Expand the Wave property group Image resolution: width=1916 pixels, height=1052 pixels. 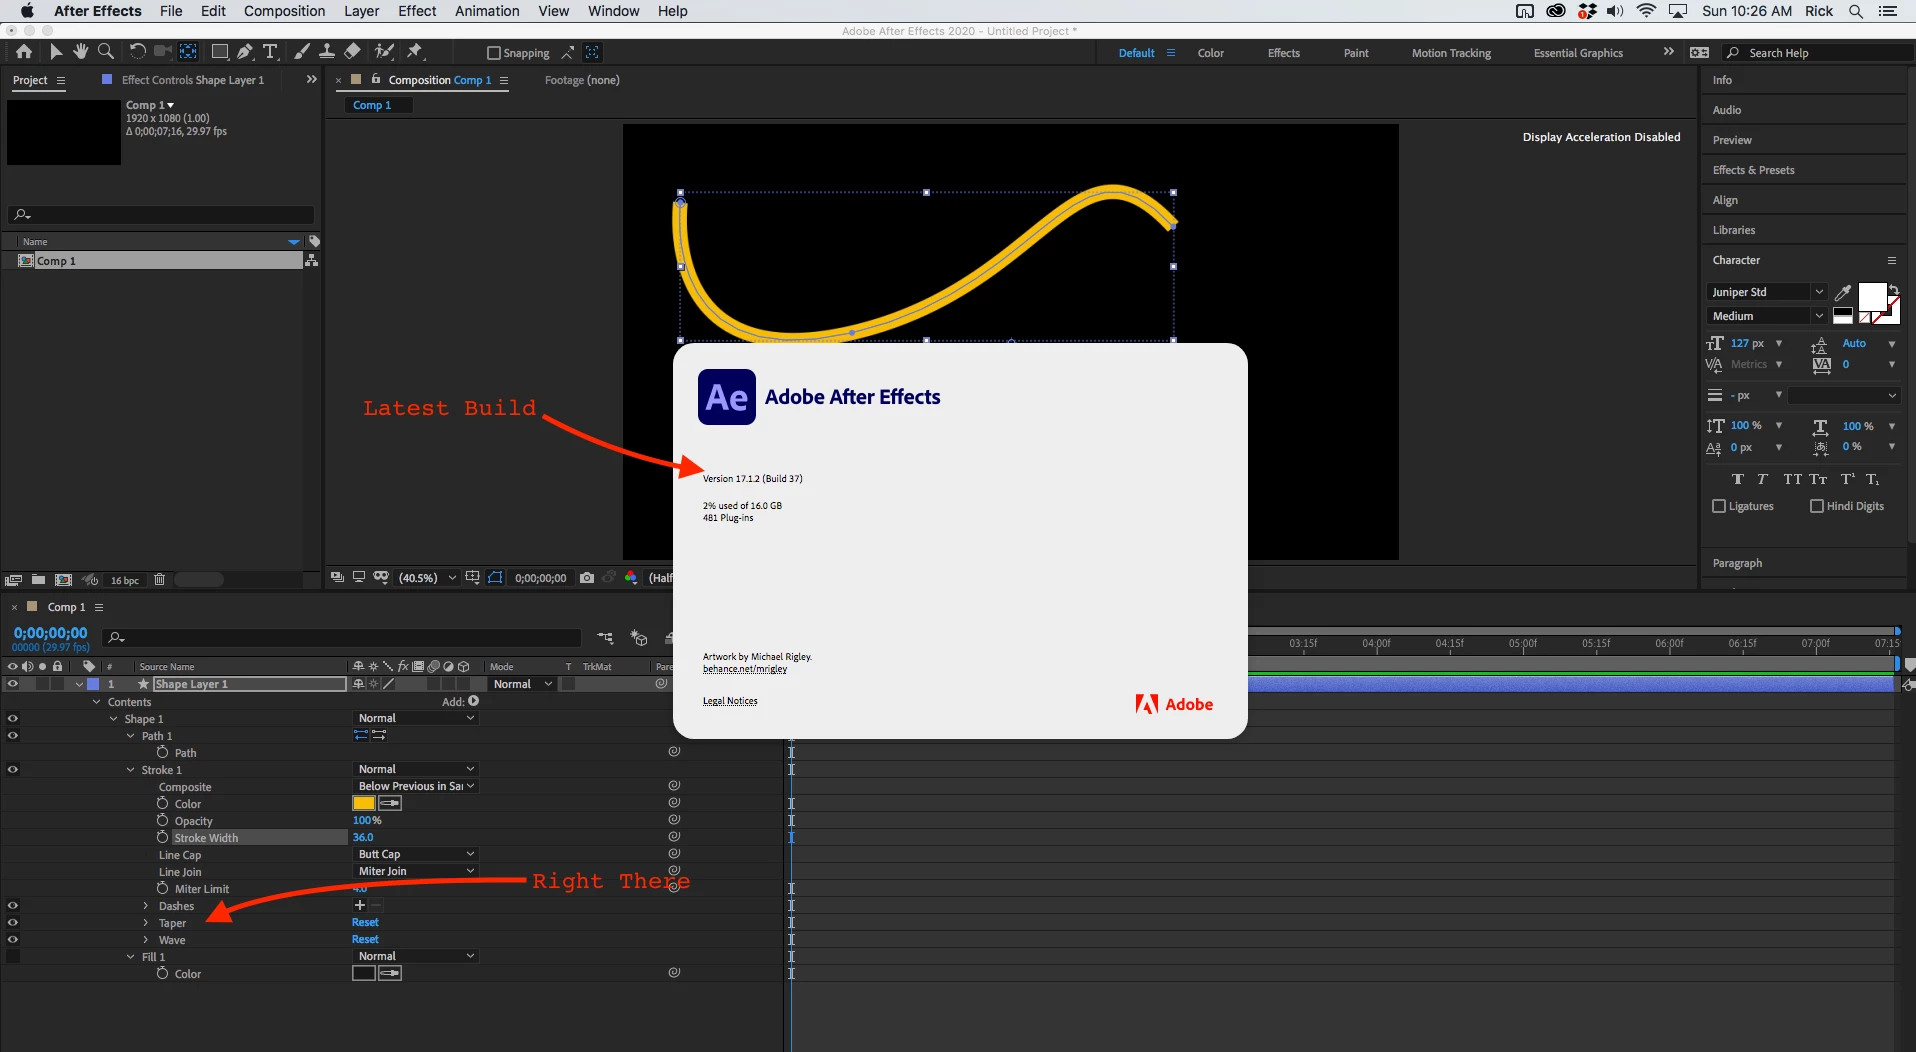pyautogui.click(x=146, y=940)
